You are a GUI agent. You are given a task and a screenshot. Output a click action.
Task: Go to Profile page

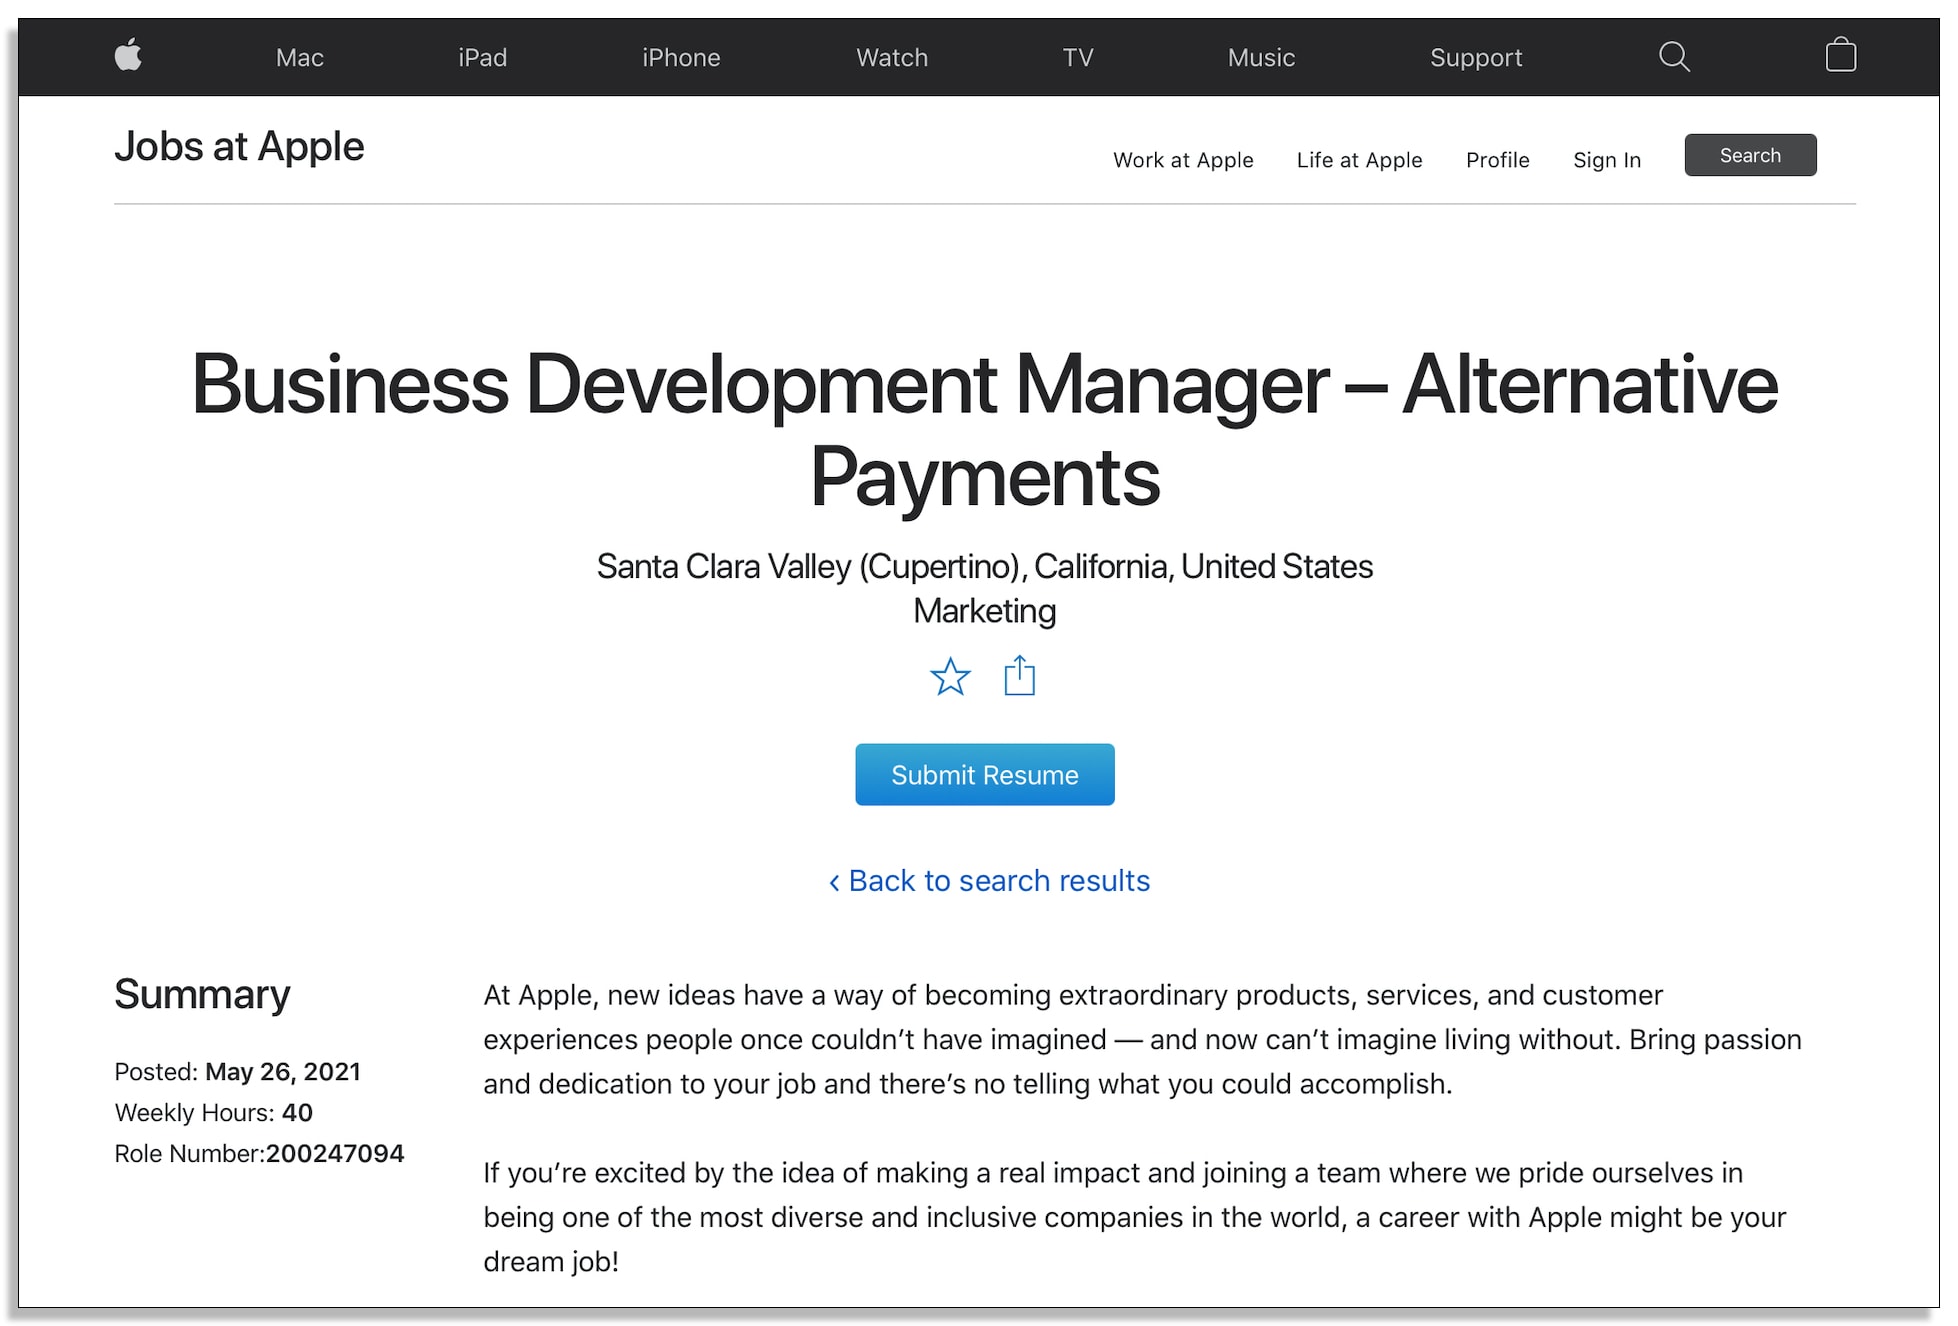pos(1497,160)
